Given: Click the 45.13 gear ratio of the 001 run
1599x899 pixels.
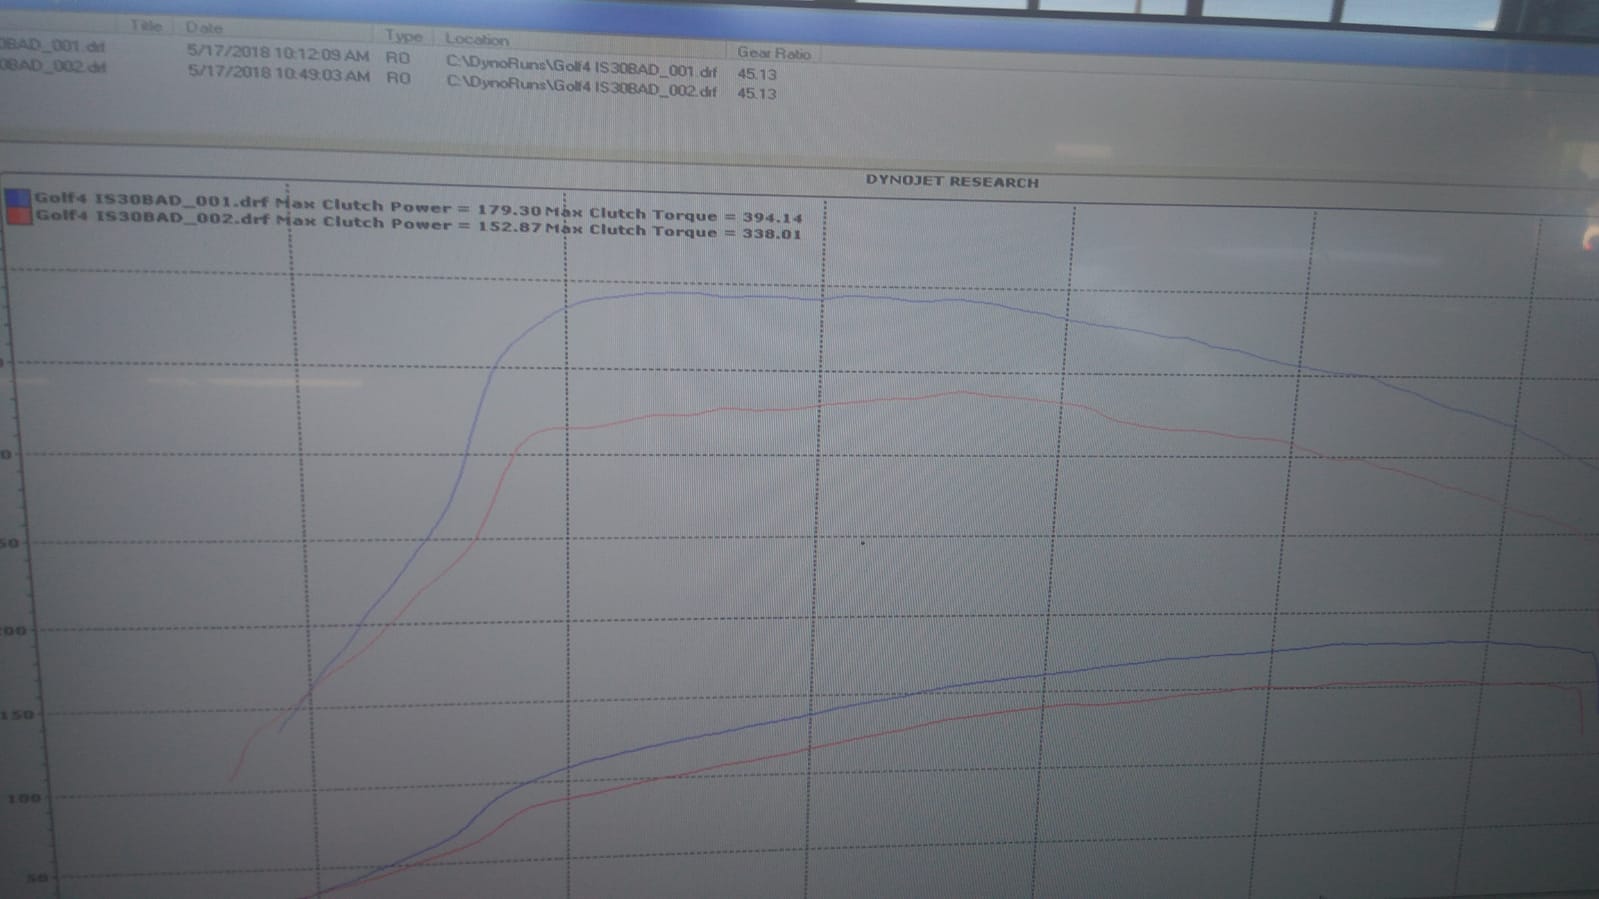Looking at the screenshot, I should (757, 74).
